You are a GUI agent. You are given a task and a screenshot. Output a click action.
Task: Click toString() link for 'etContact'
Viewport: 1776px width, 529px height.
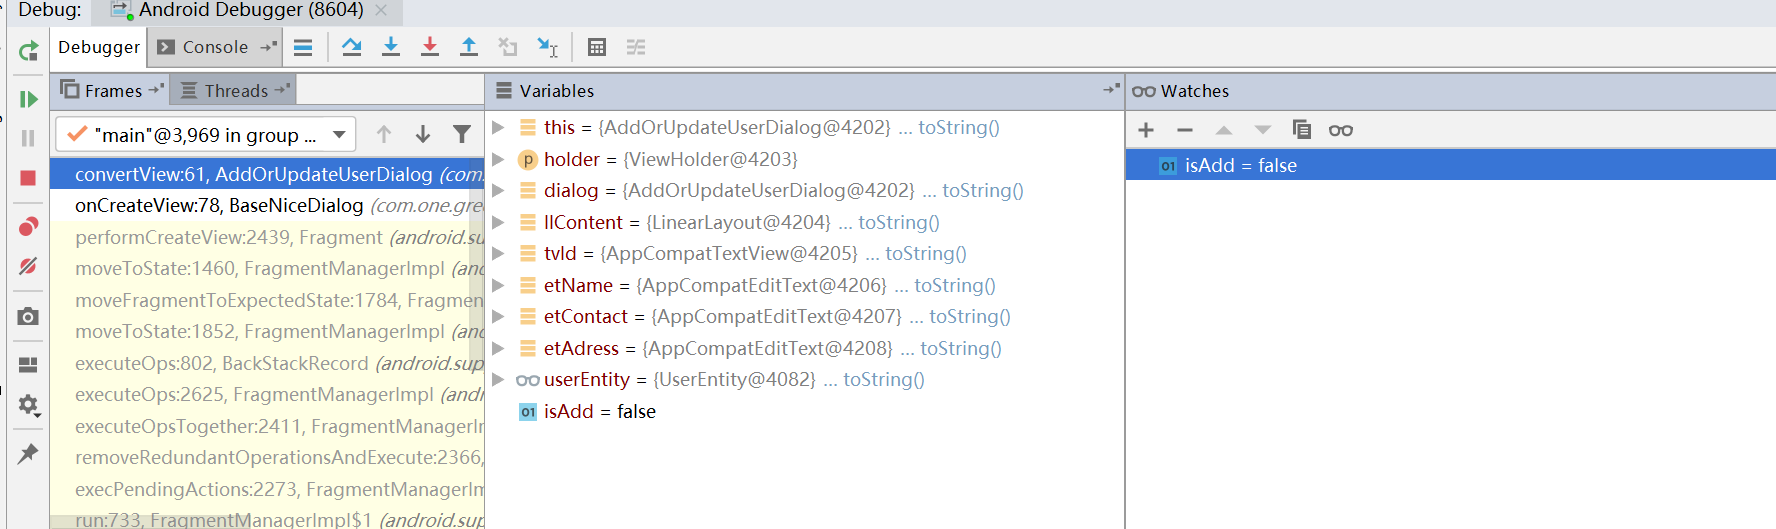click(970, 316)
